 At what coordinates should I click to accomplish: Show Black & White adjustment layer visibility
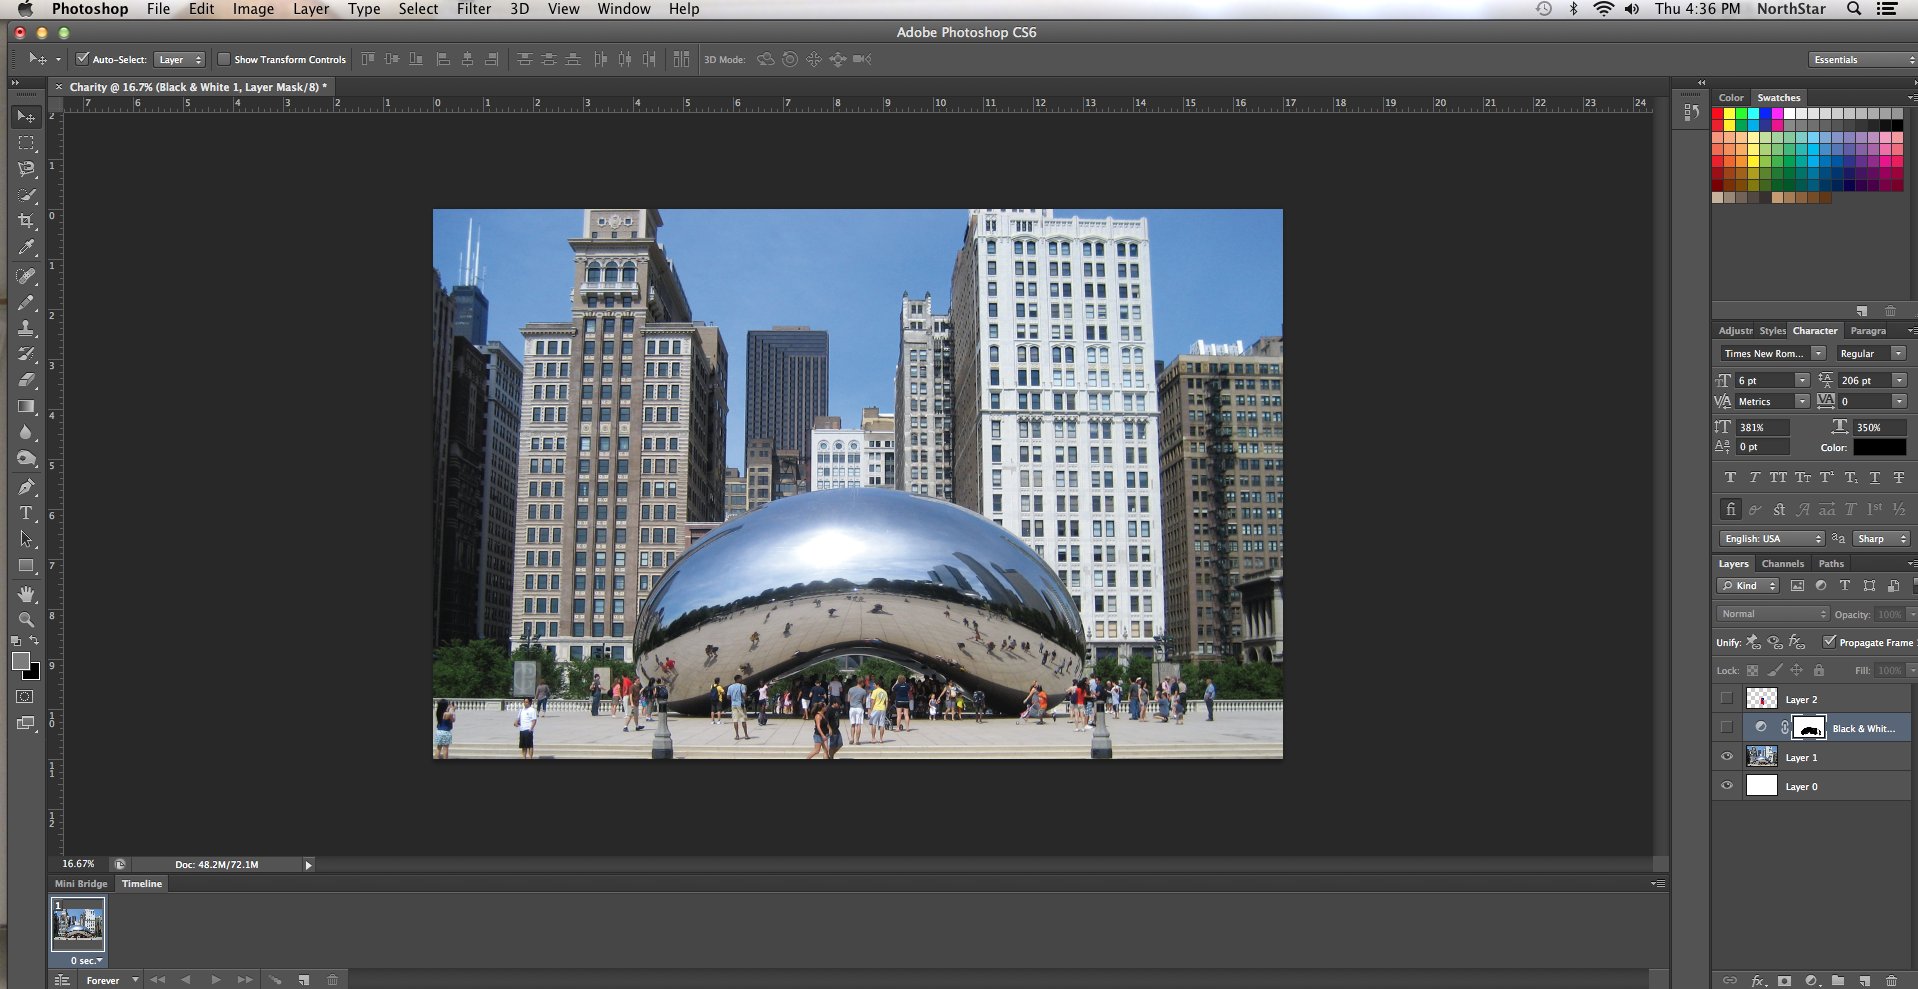click(x=1727, y=728)
